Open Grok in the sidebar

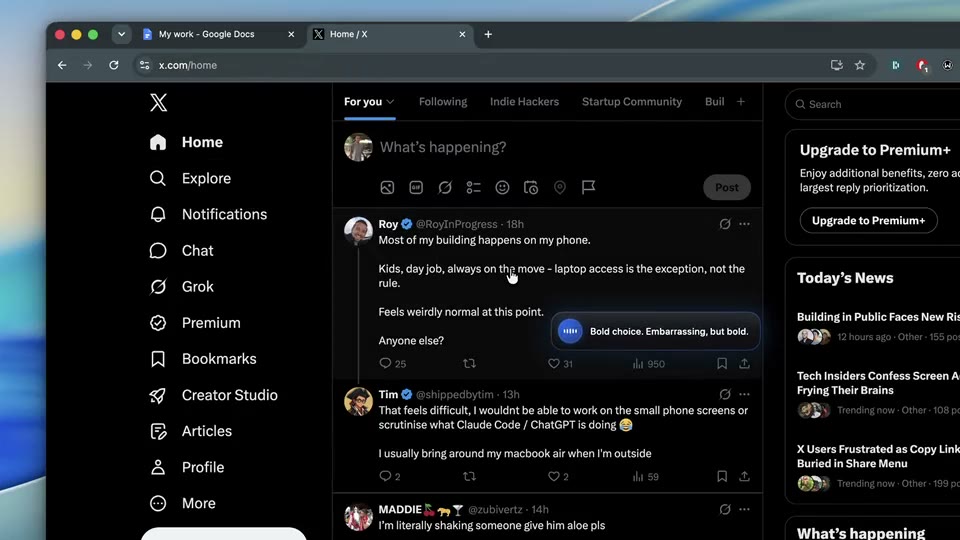point(181,287)
